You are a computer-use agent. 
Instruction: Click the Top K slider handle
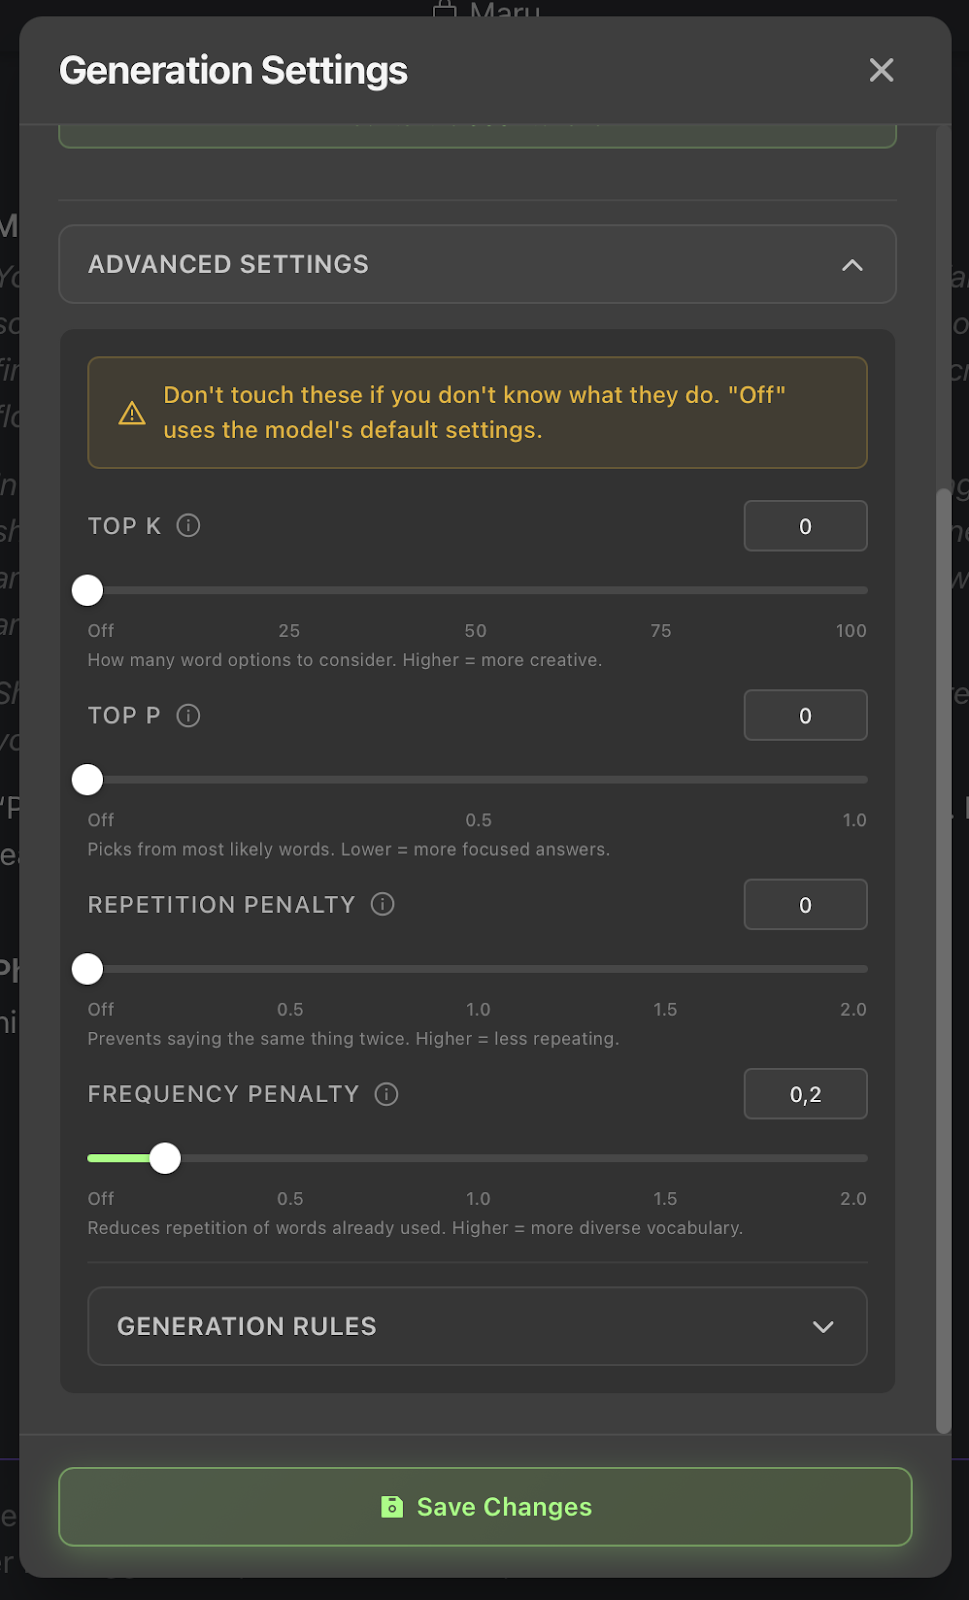coord(88,591)
